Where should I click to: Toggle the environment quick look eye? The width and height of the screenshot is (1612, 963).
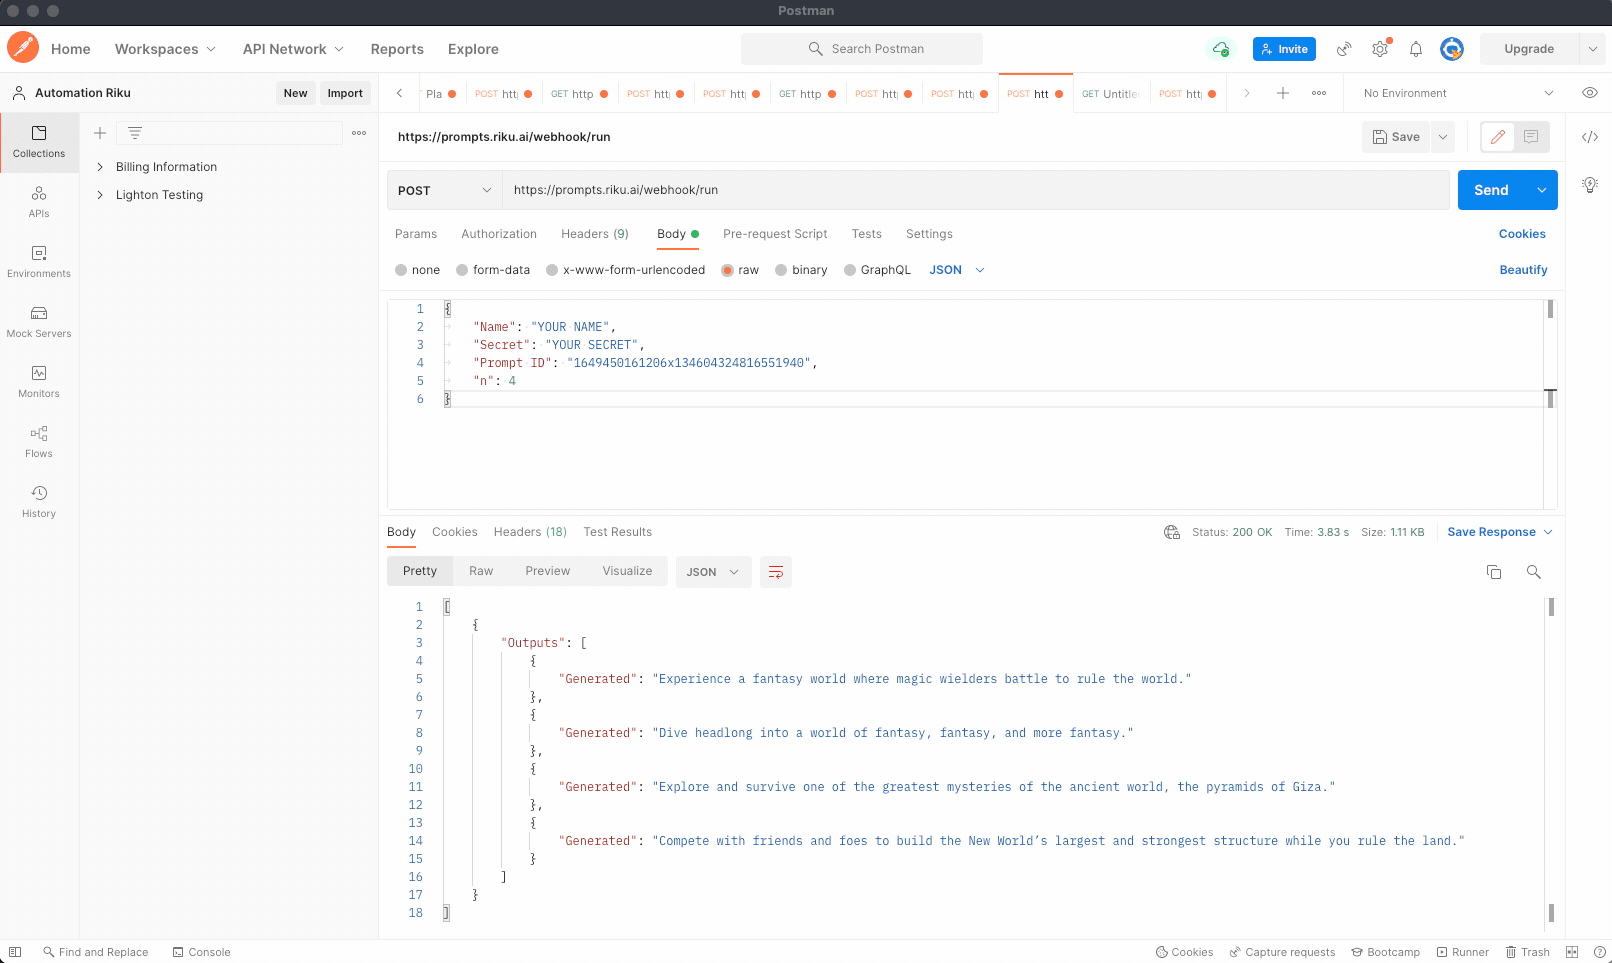pyautogui.click(x=1590, y=93)
